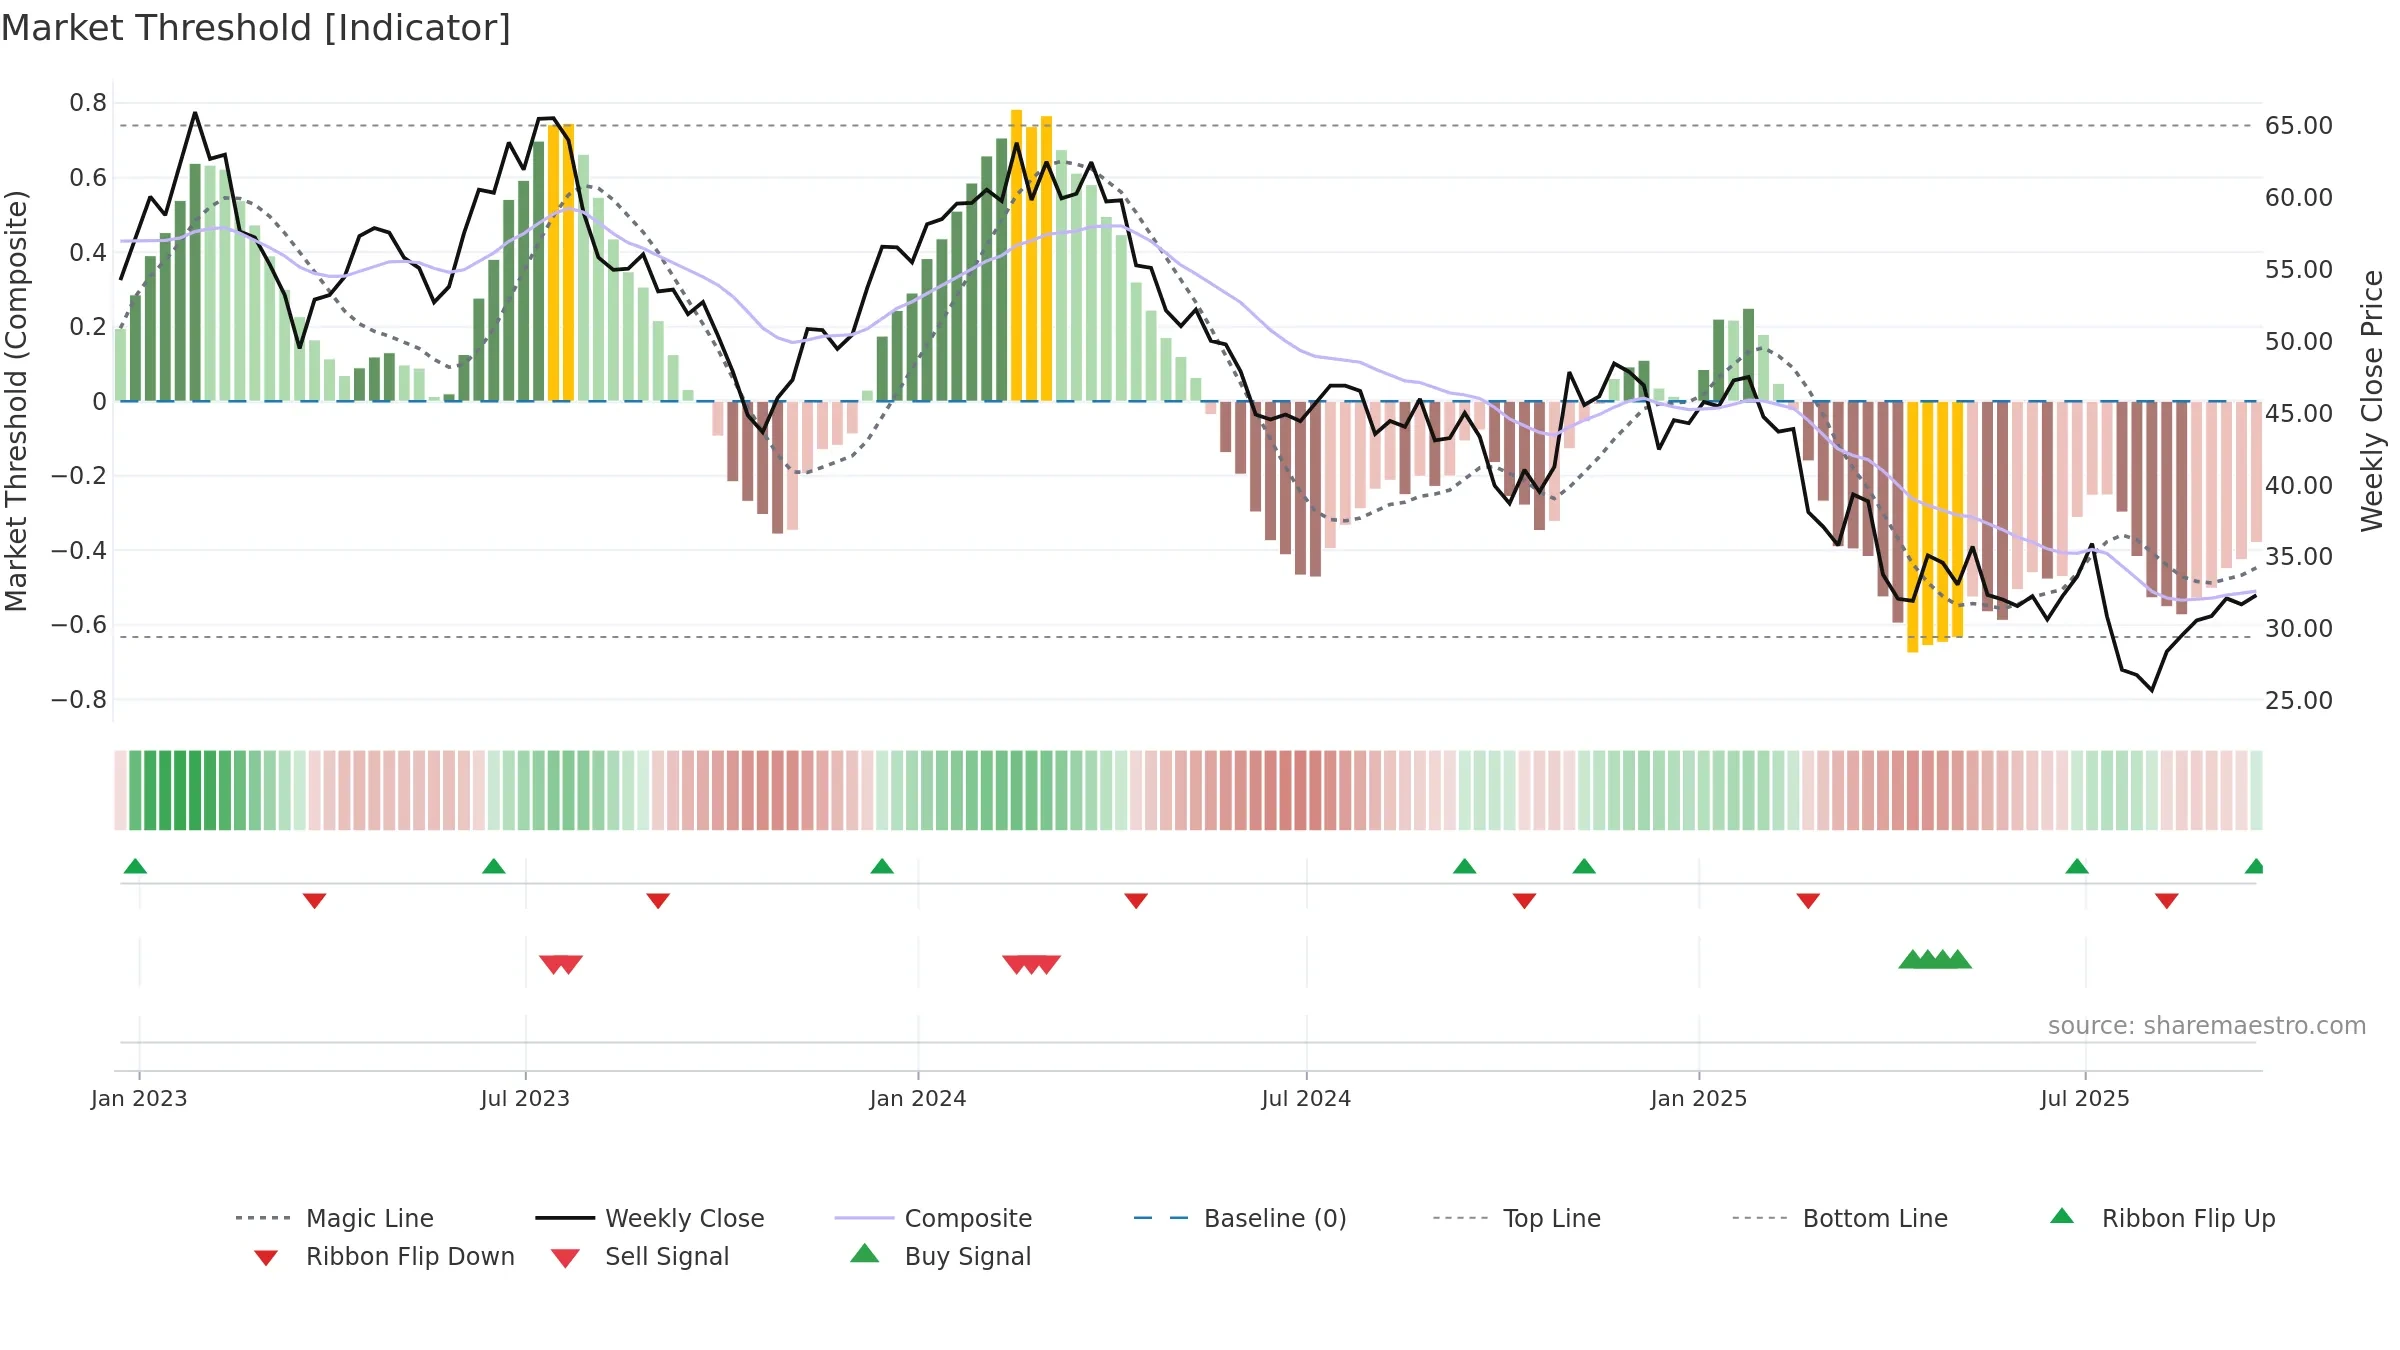Toggle the Magic Line legend entry
The image size is (2400, 1350).
coord(335,1218)
